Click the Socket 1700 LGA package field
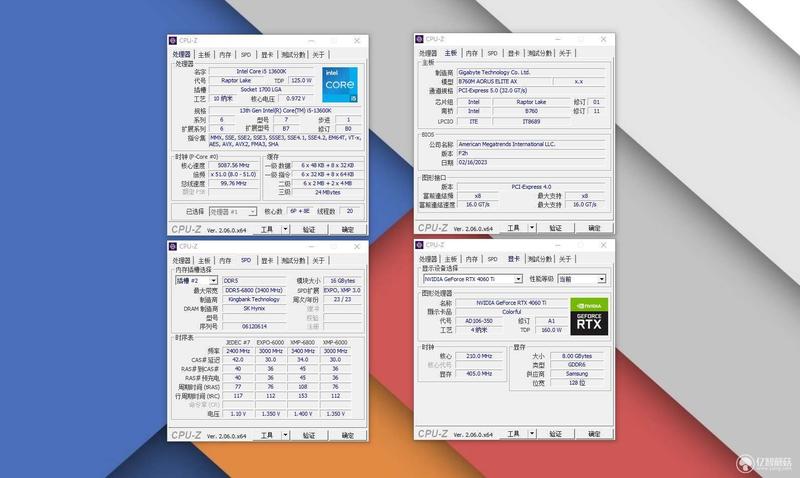 tap(261, 89)
